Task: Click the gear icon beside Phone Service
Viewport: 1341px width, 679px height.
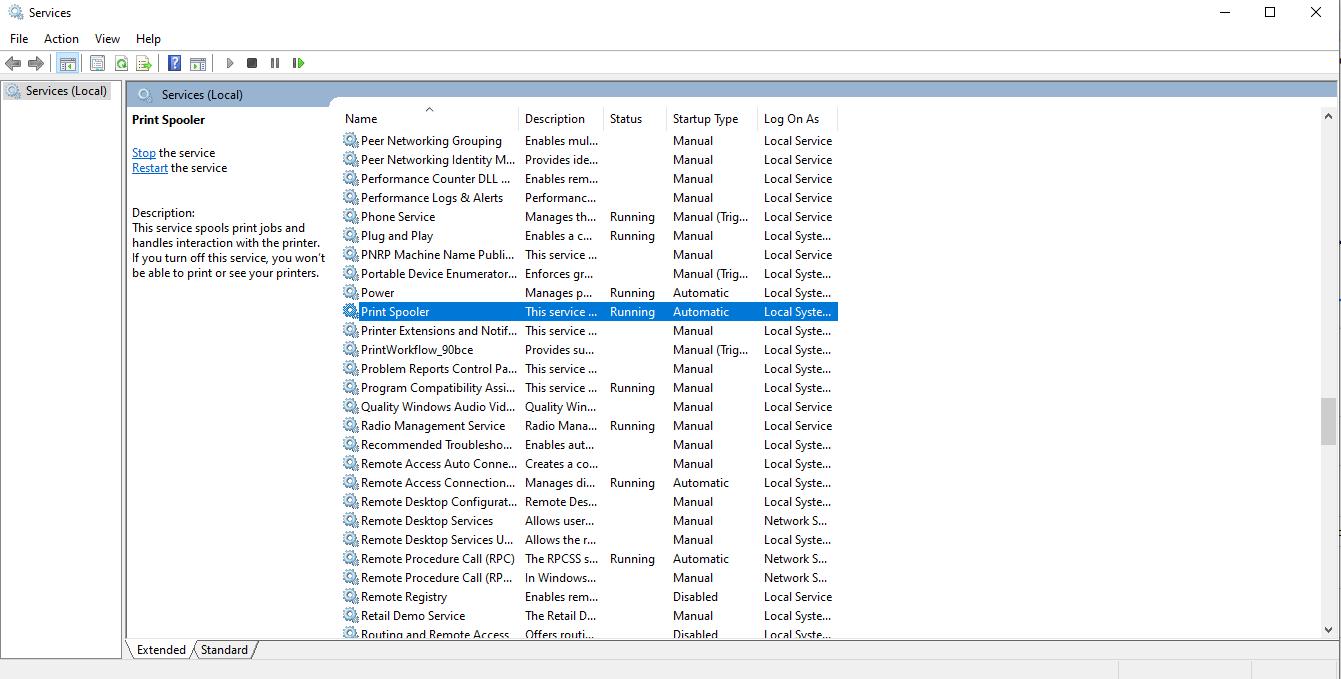Action: point(351,217)
